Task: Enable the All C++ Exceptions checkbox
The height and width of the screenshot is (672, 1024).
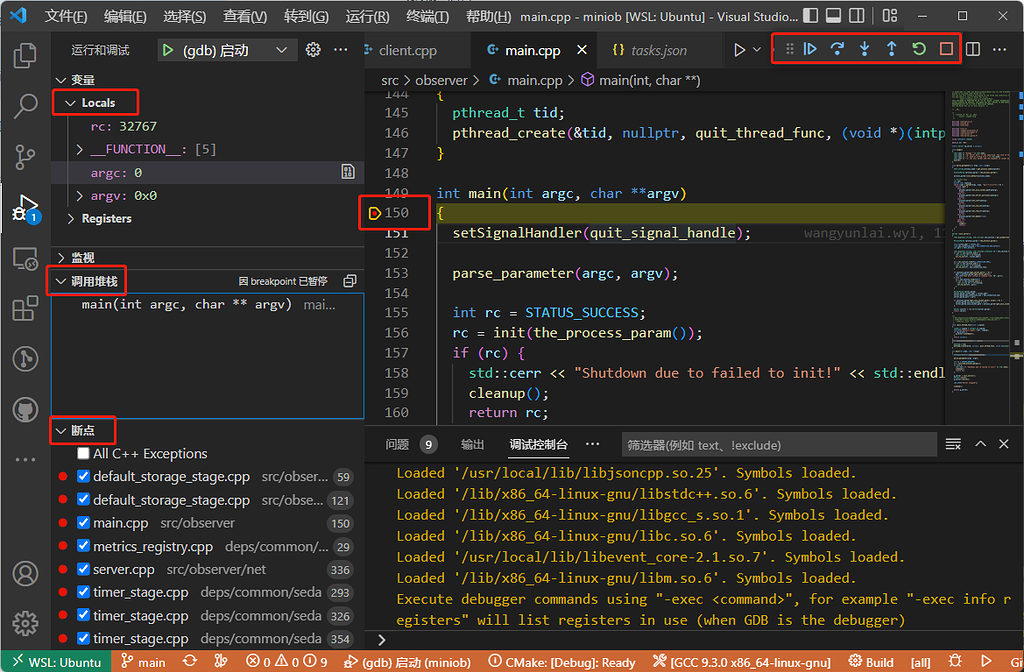Action: point(83,453)
